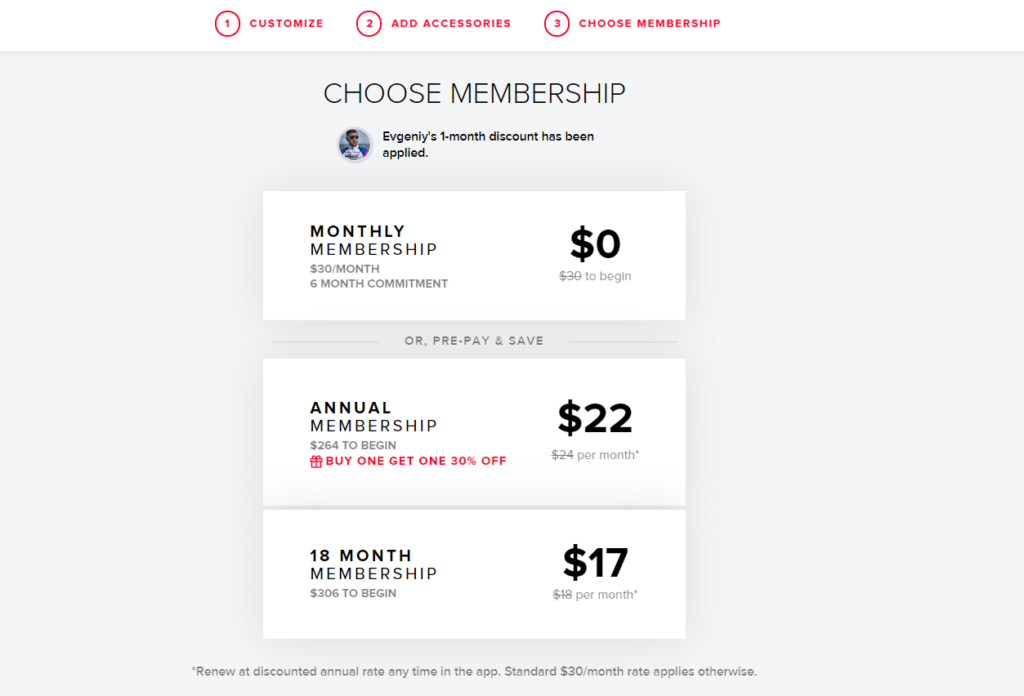The height and width of the screenshot is (696, 1024).
Task: Click Buy One Get One 30% Off
Action: click(x=416, y=461)
